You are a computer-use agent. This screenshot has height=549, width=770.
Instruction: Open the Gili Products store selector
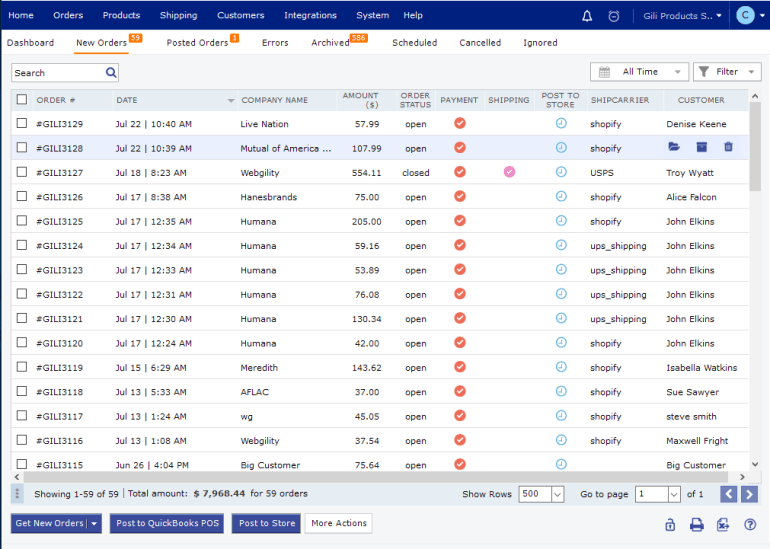point(682,16)
